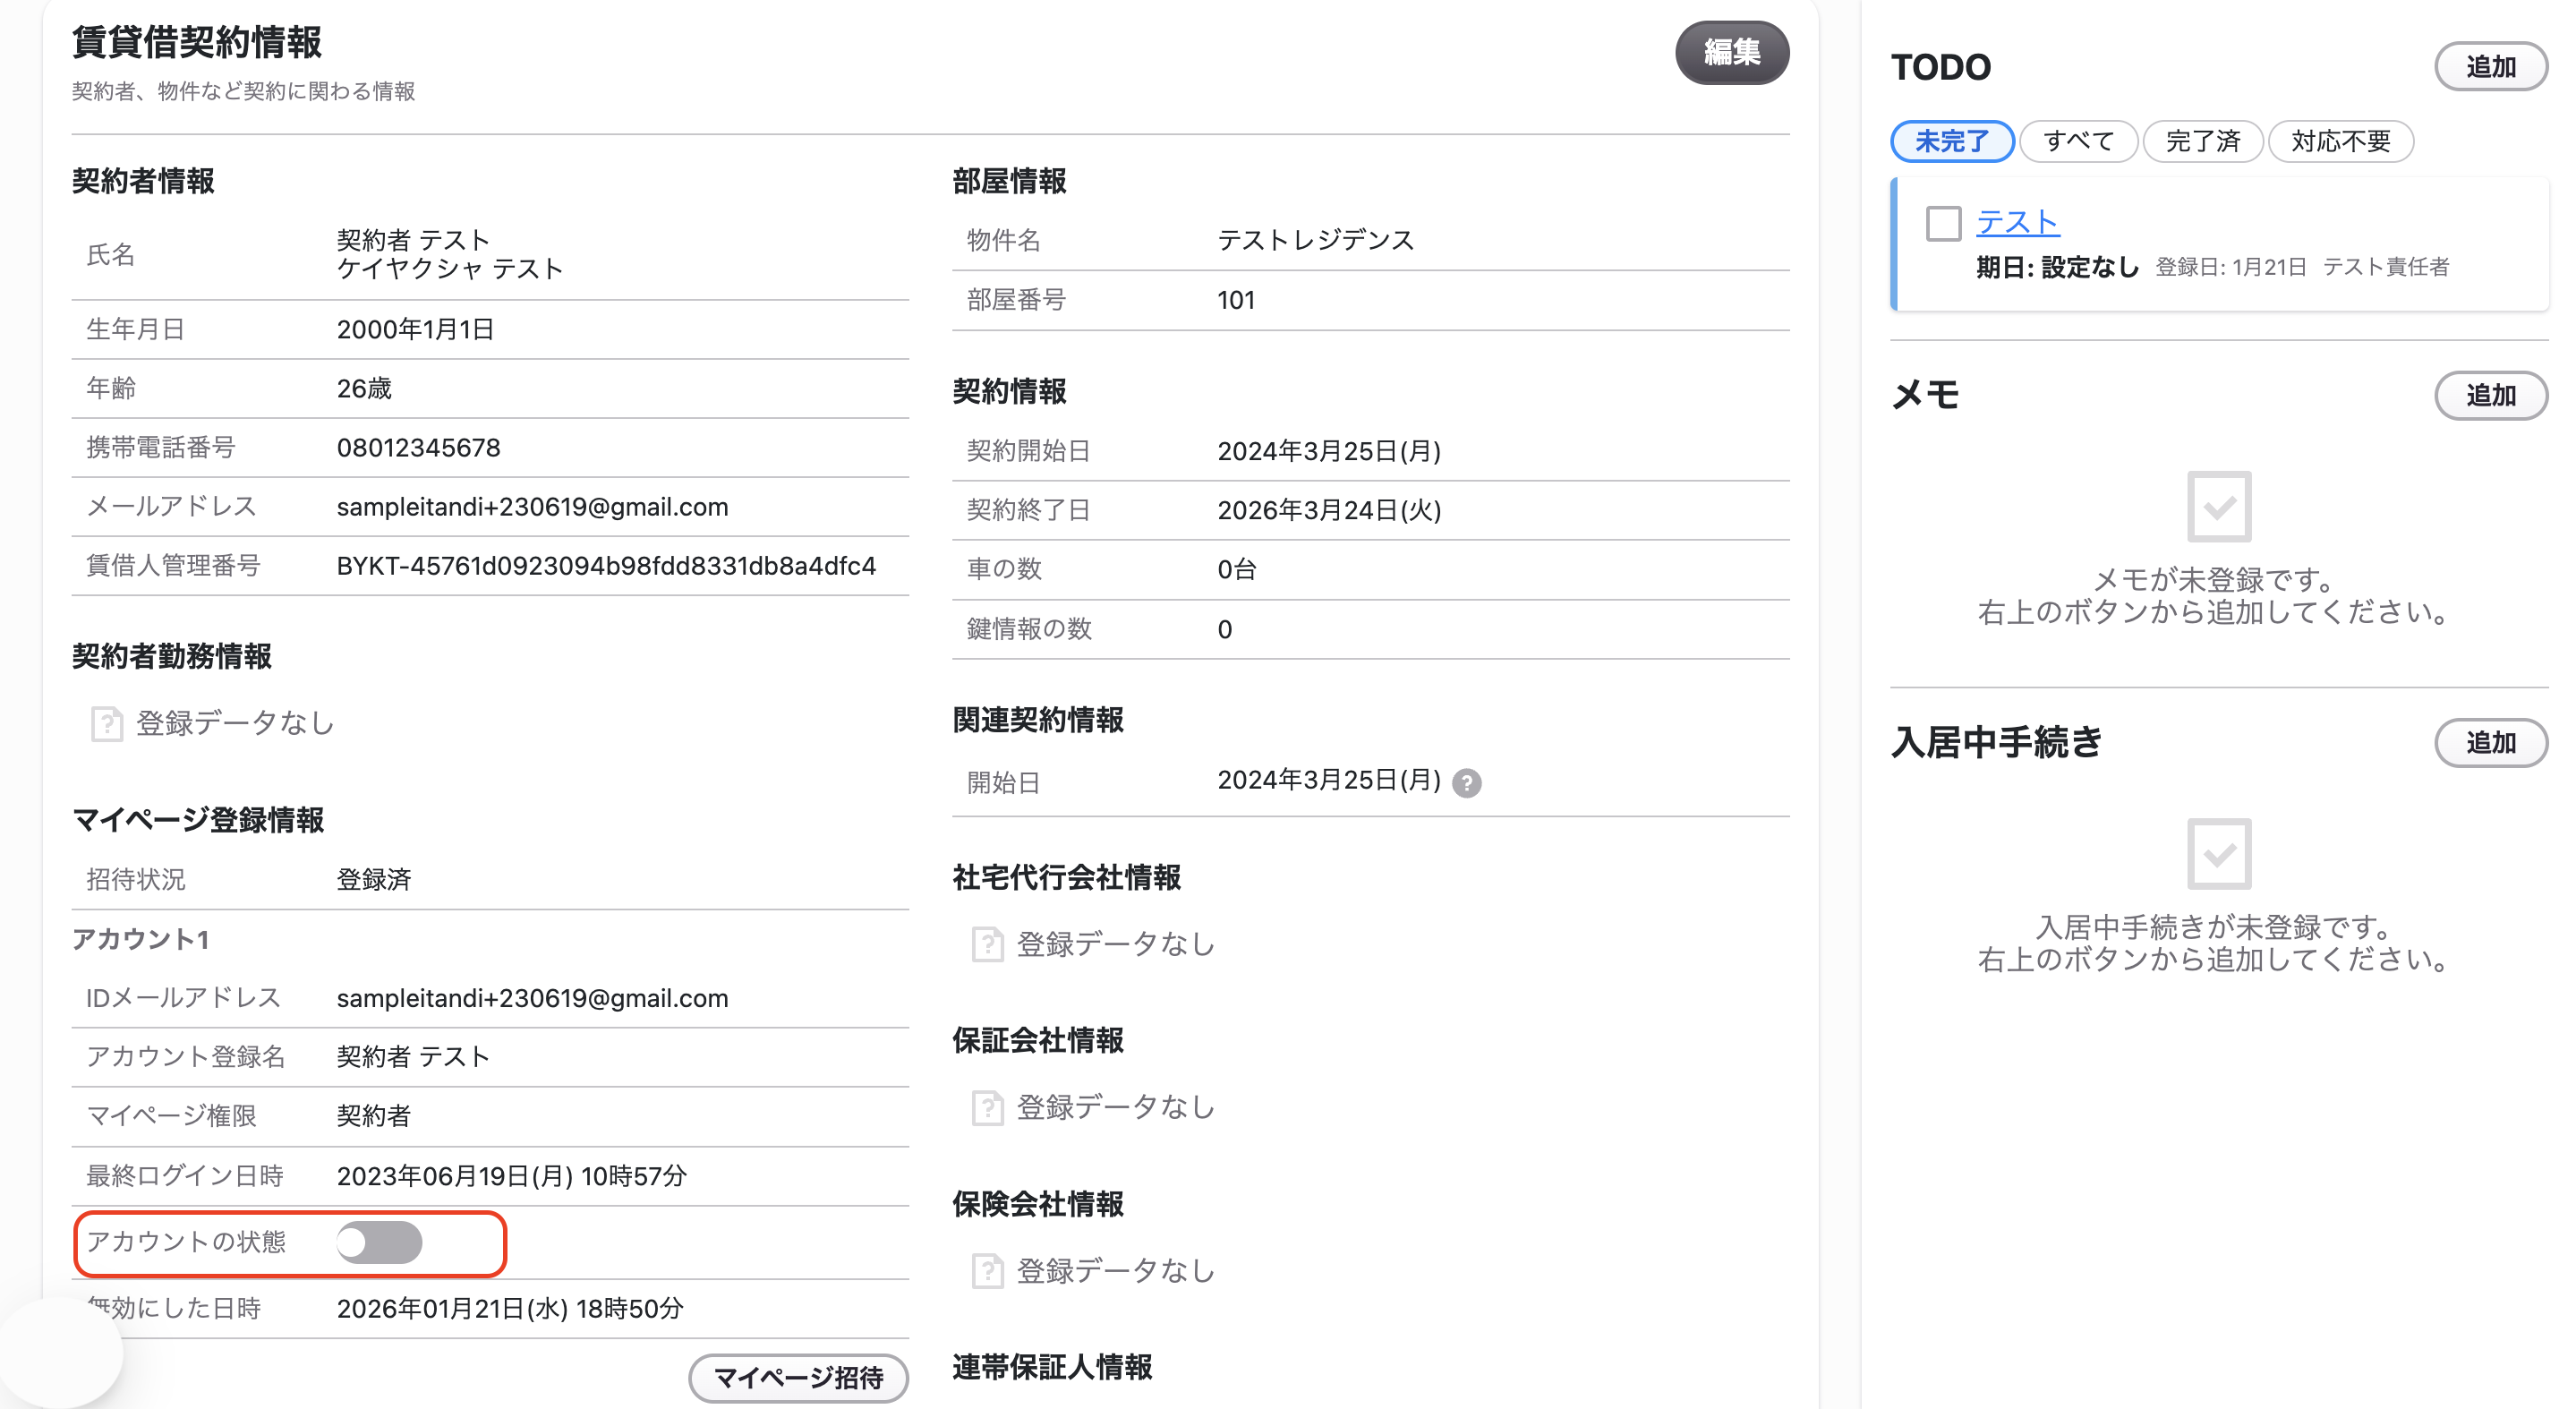Image resolution: width=2576 pixels, height=1409 pixels.
Task: Toggle the アカウントの状態 switch
Action: coord(379,1242)
